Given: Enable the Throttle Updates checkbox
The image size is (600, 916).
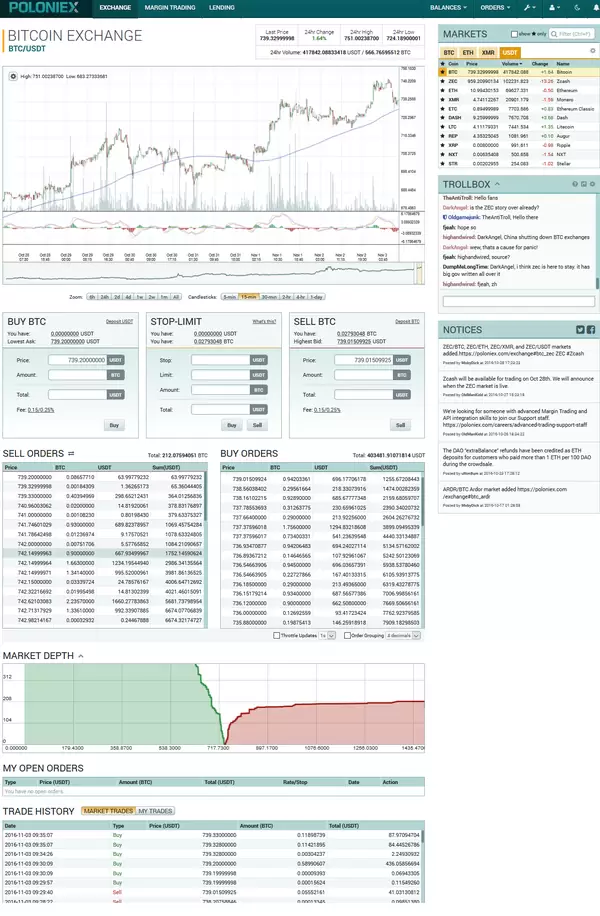Looking at the screenshot, I should [x=276, y=636].
